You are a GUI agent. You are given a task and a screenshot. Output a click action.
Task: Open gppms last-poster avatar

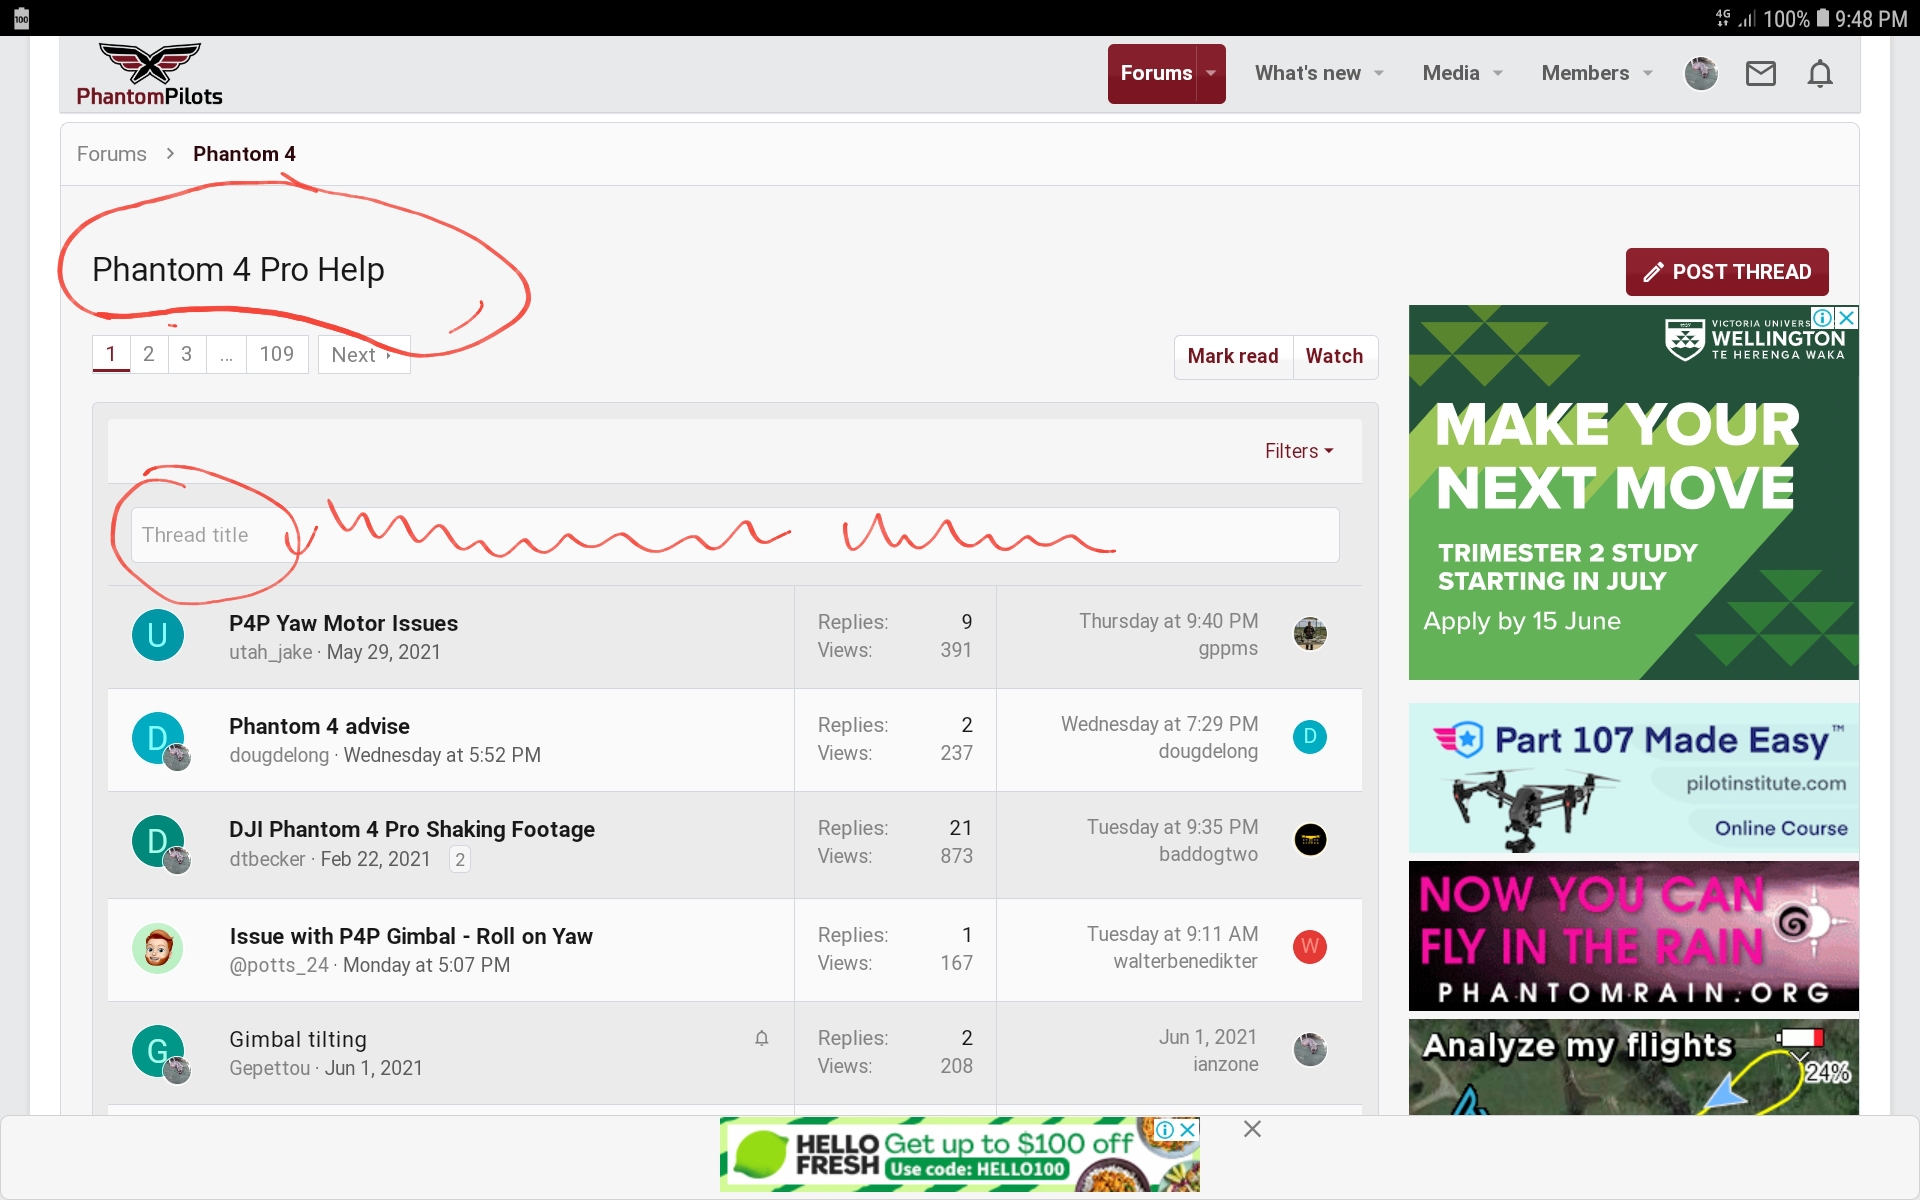click(1309, 634)
